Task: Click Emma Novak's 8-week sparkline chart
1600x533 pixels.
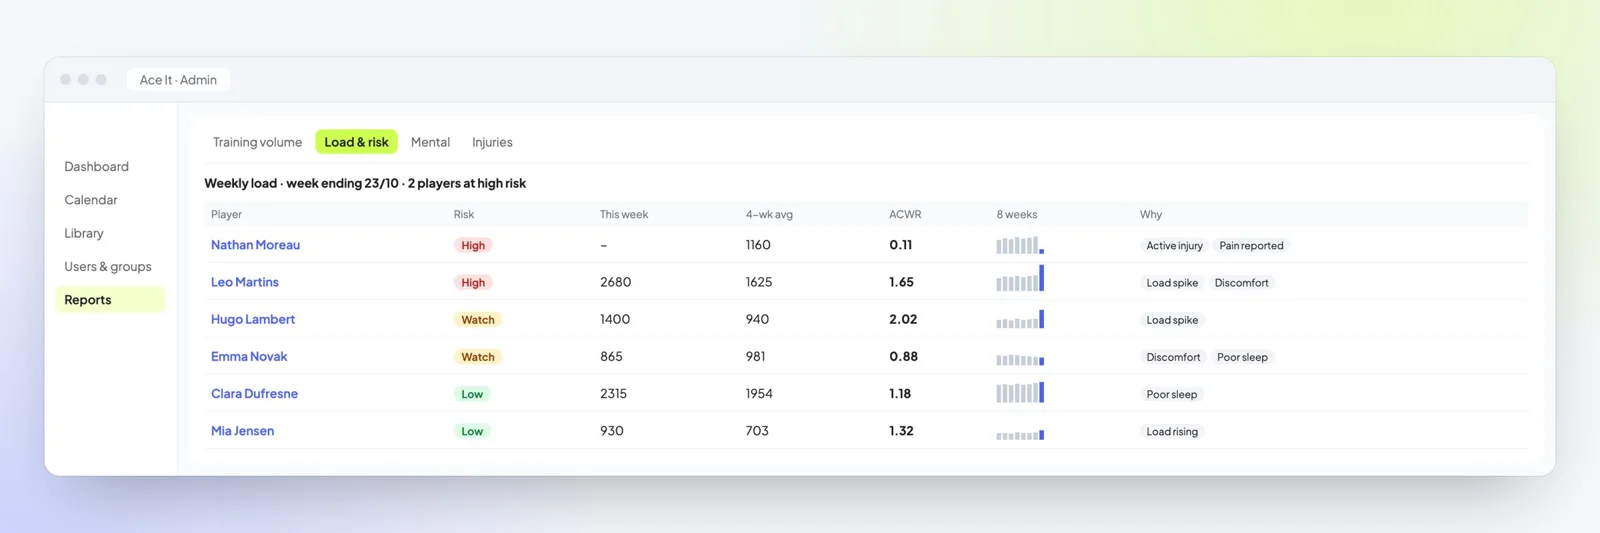Action: [x=1020, y=359]
